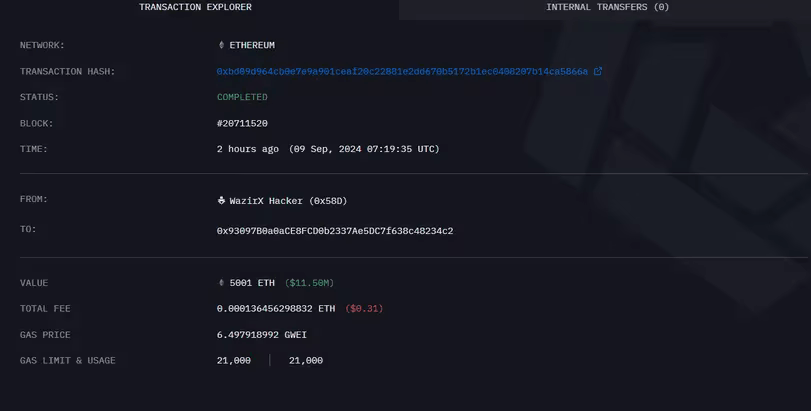
Task: Click the 09 Sep, 2024 07:19:35 UTC timestamp
Action: click(364, 149)
